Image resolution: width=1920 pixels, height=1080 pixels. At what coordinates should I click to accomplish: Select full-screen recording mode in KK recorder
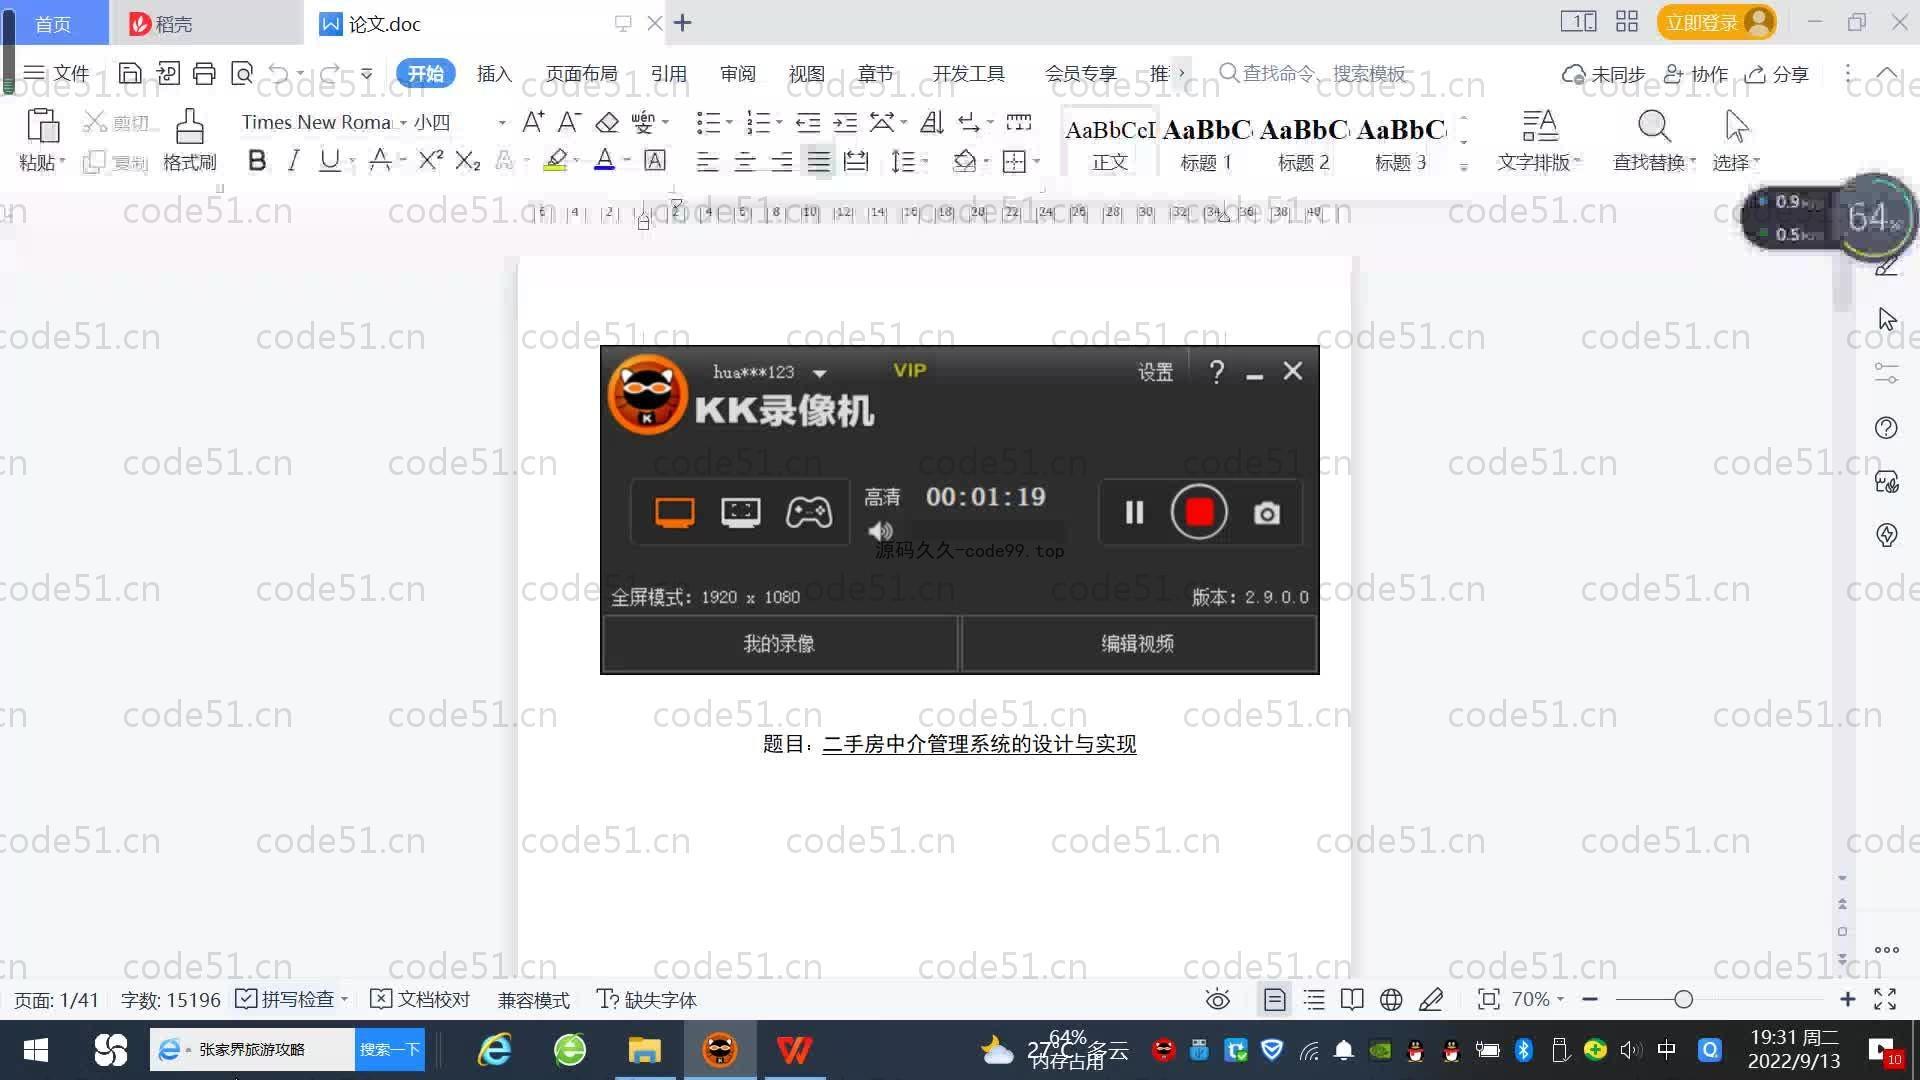[x=674, y=513]
